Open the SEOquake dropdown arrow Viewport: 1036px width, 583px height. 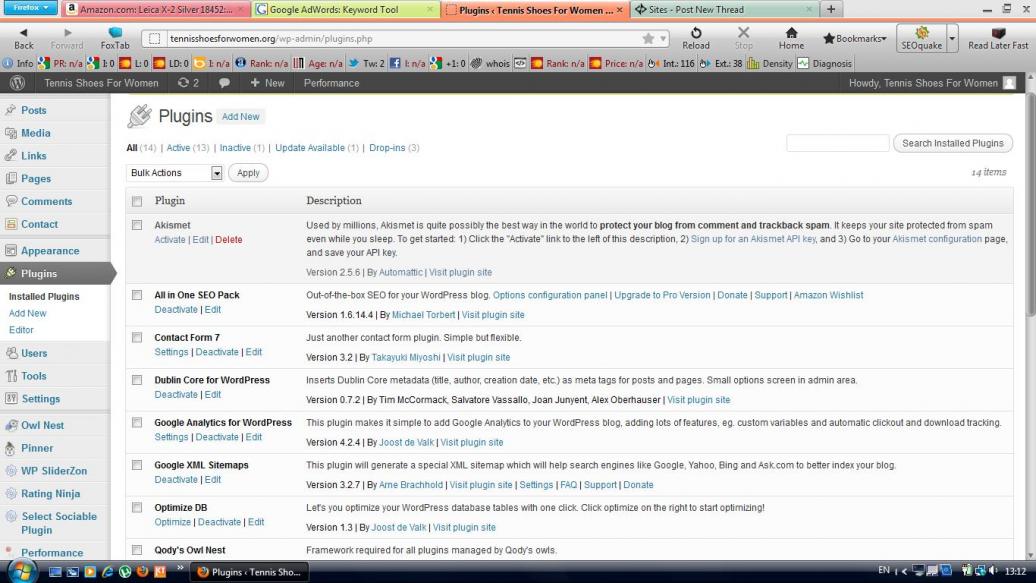click(x=952, y=38)
